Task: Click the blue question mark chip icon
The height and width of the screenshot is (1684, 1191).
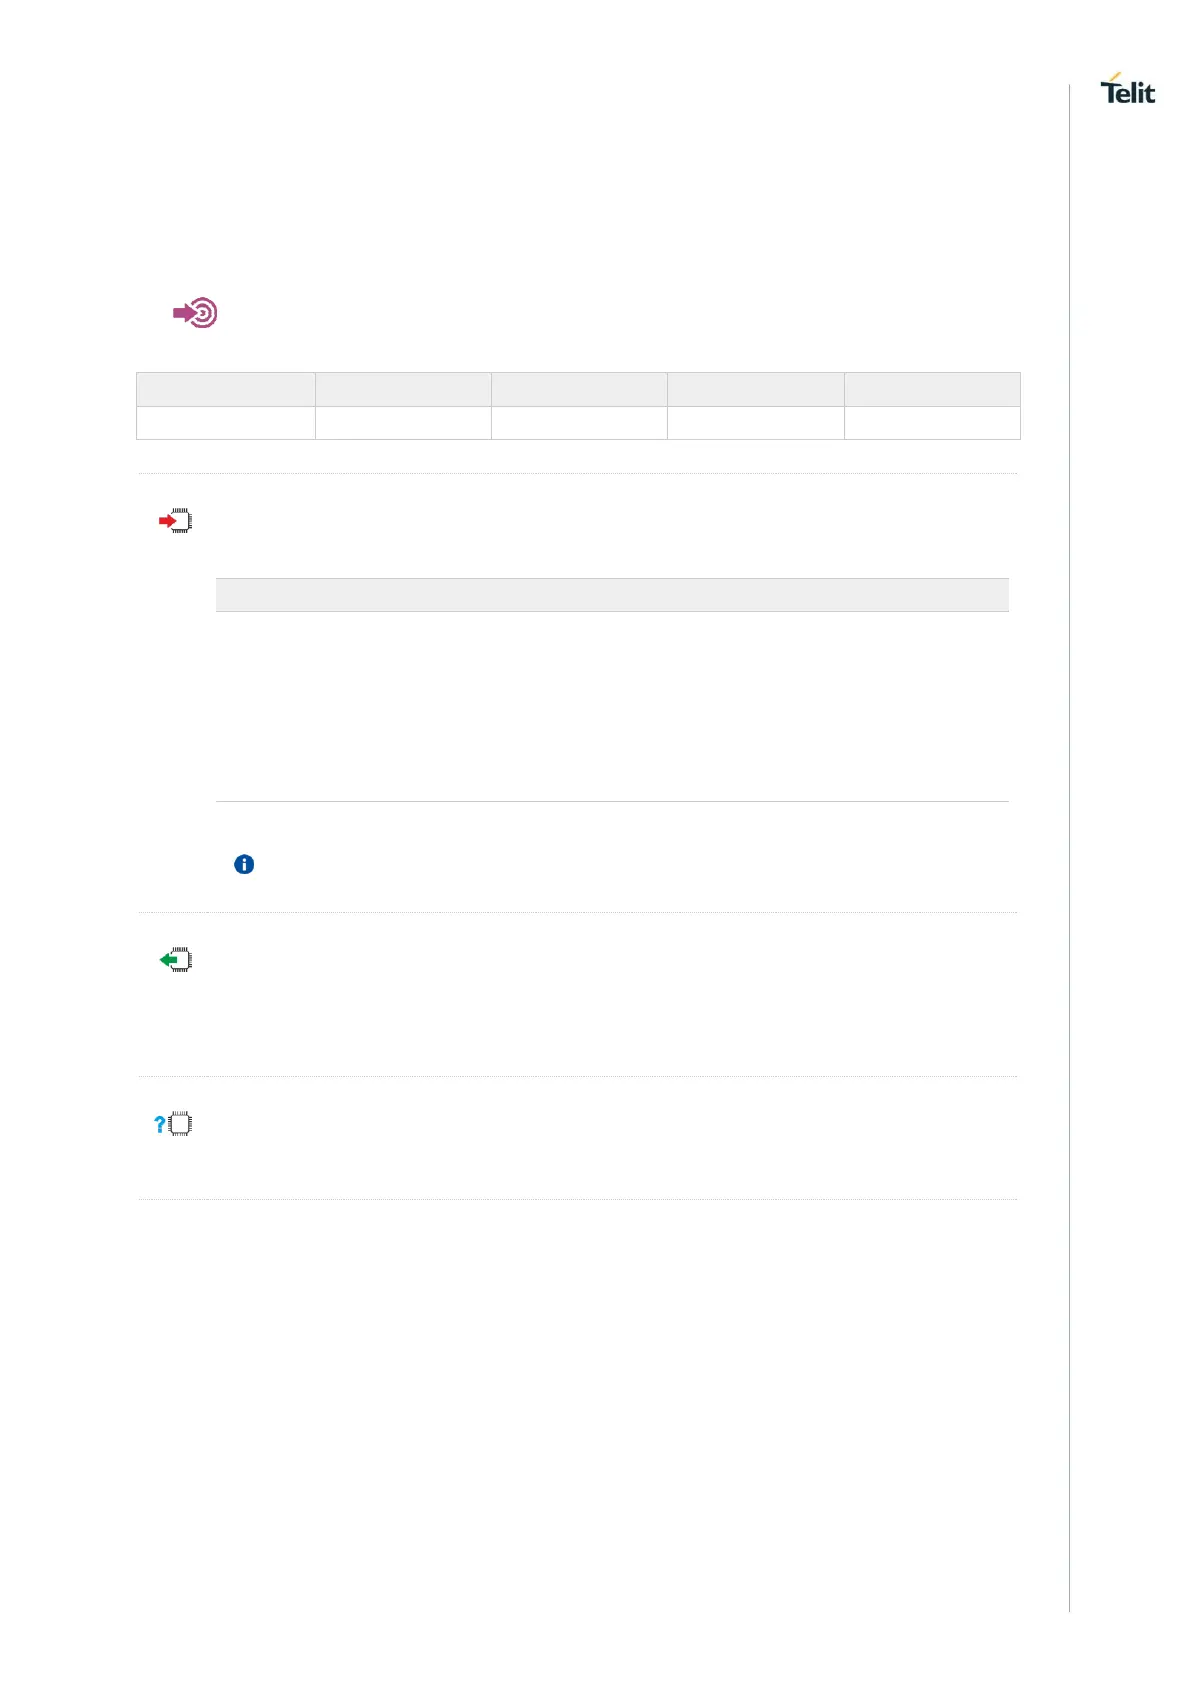Action: pyautogui.click(x=173, y=1124)
